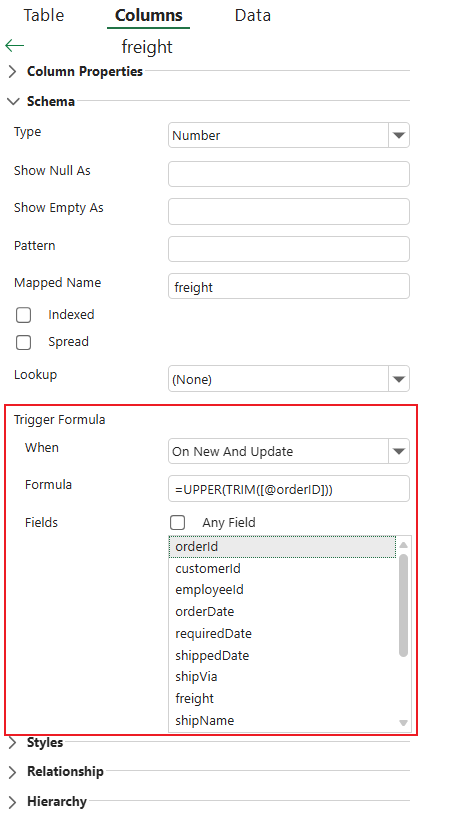Click the Fields list scrollbar thumb
Screen dimensions: 458x831
(403, 605)
